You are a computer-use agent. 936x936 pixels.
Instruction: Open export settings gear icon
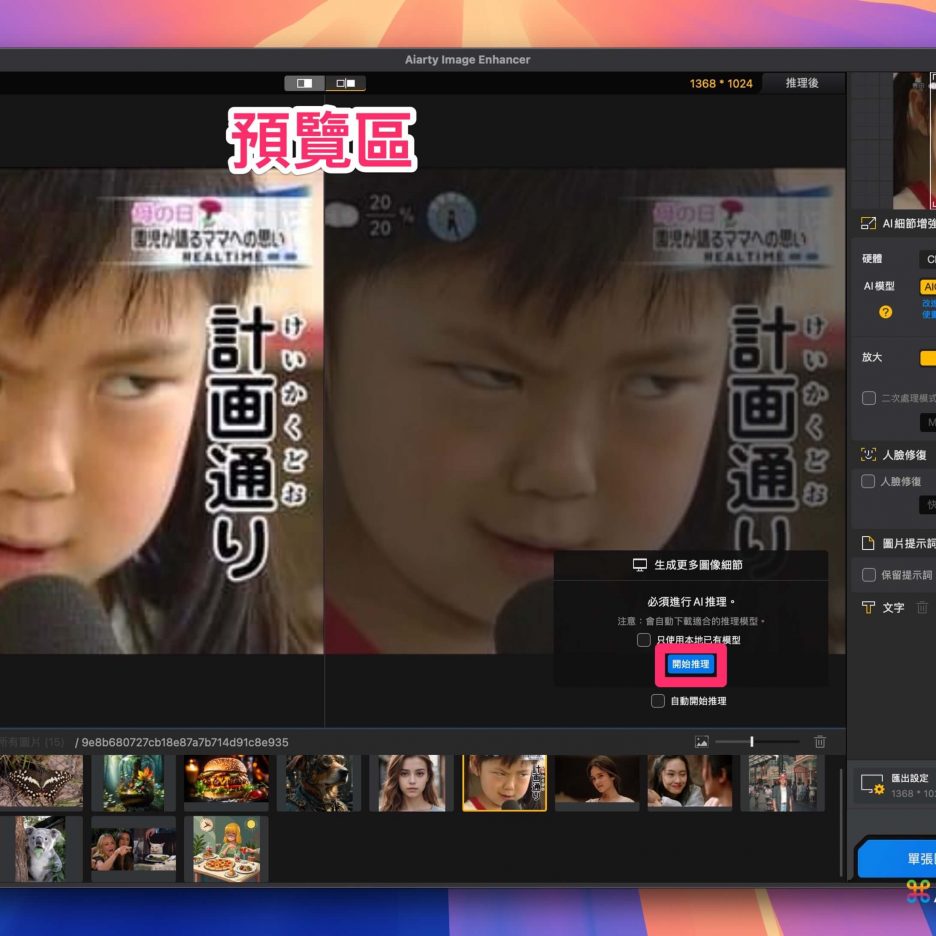click(x=872, y=783)
